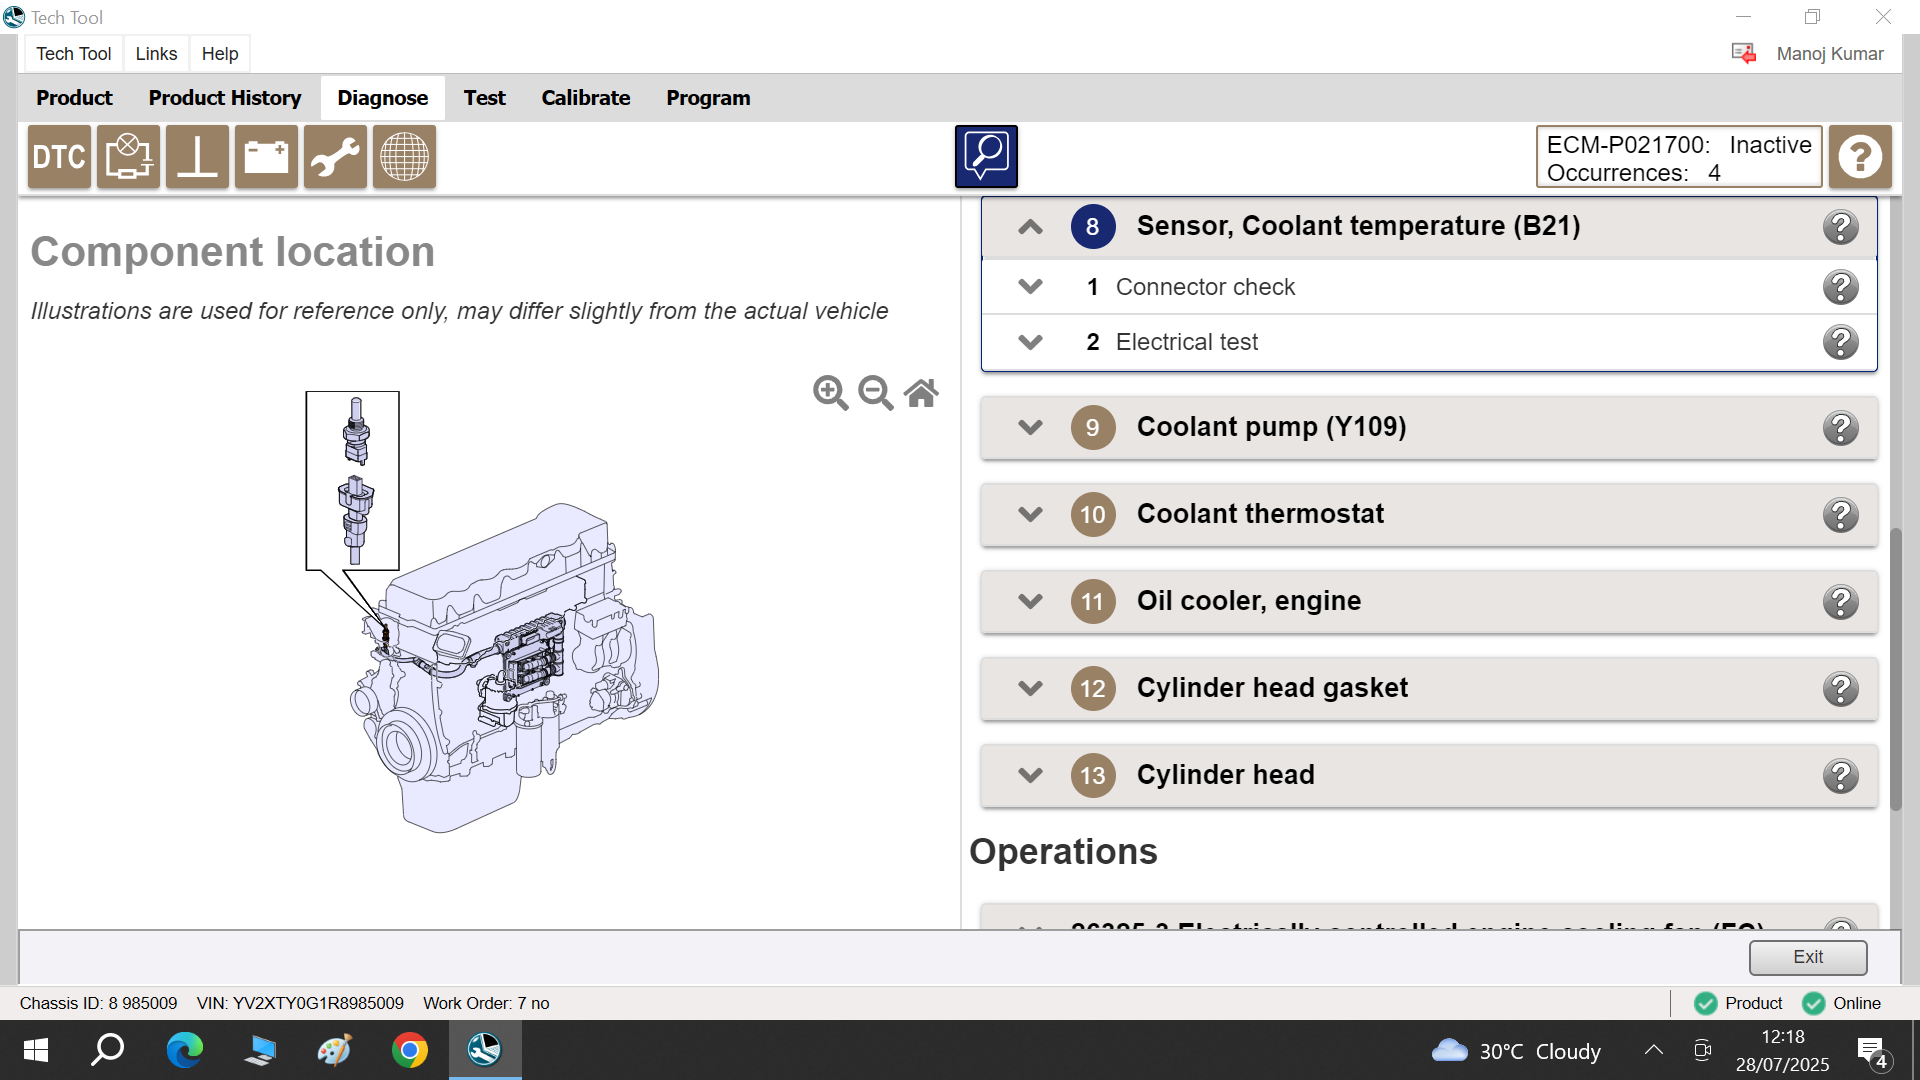Click the large help question-mark button
Viewport: 1920px width, 1080px height.
[x=1860, y=157]
